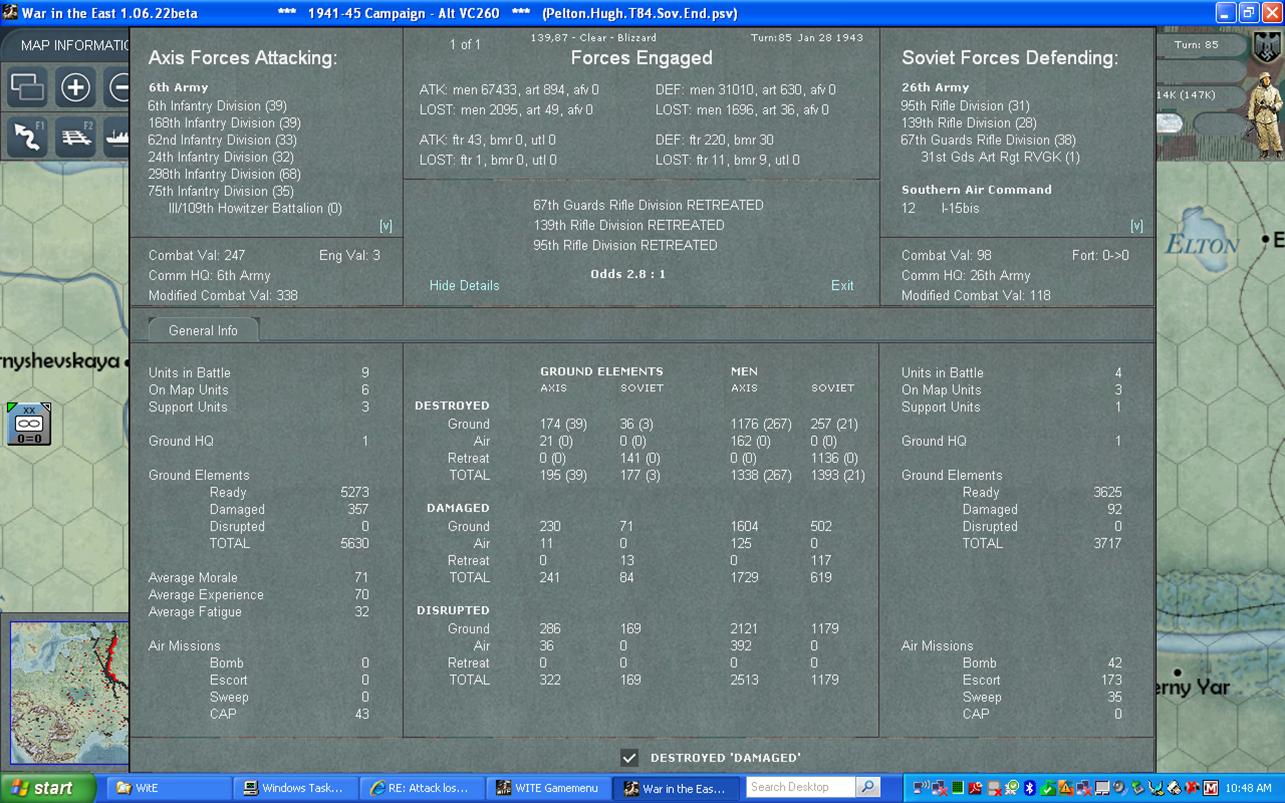Screen dimensions: 1285x803
Task: Click the Odds 2.8 : 1 text
Action: click(x=627, y=273)
